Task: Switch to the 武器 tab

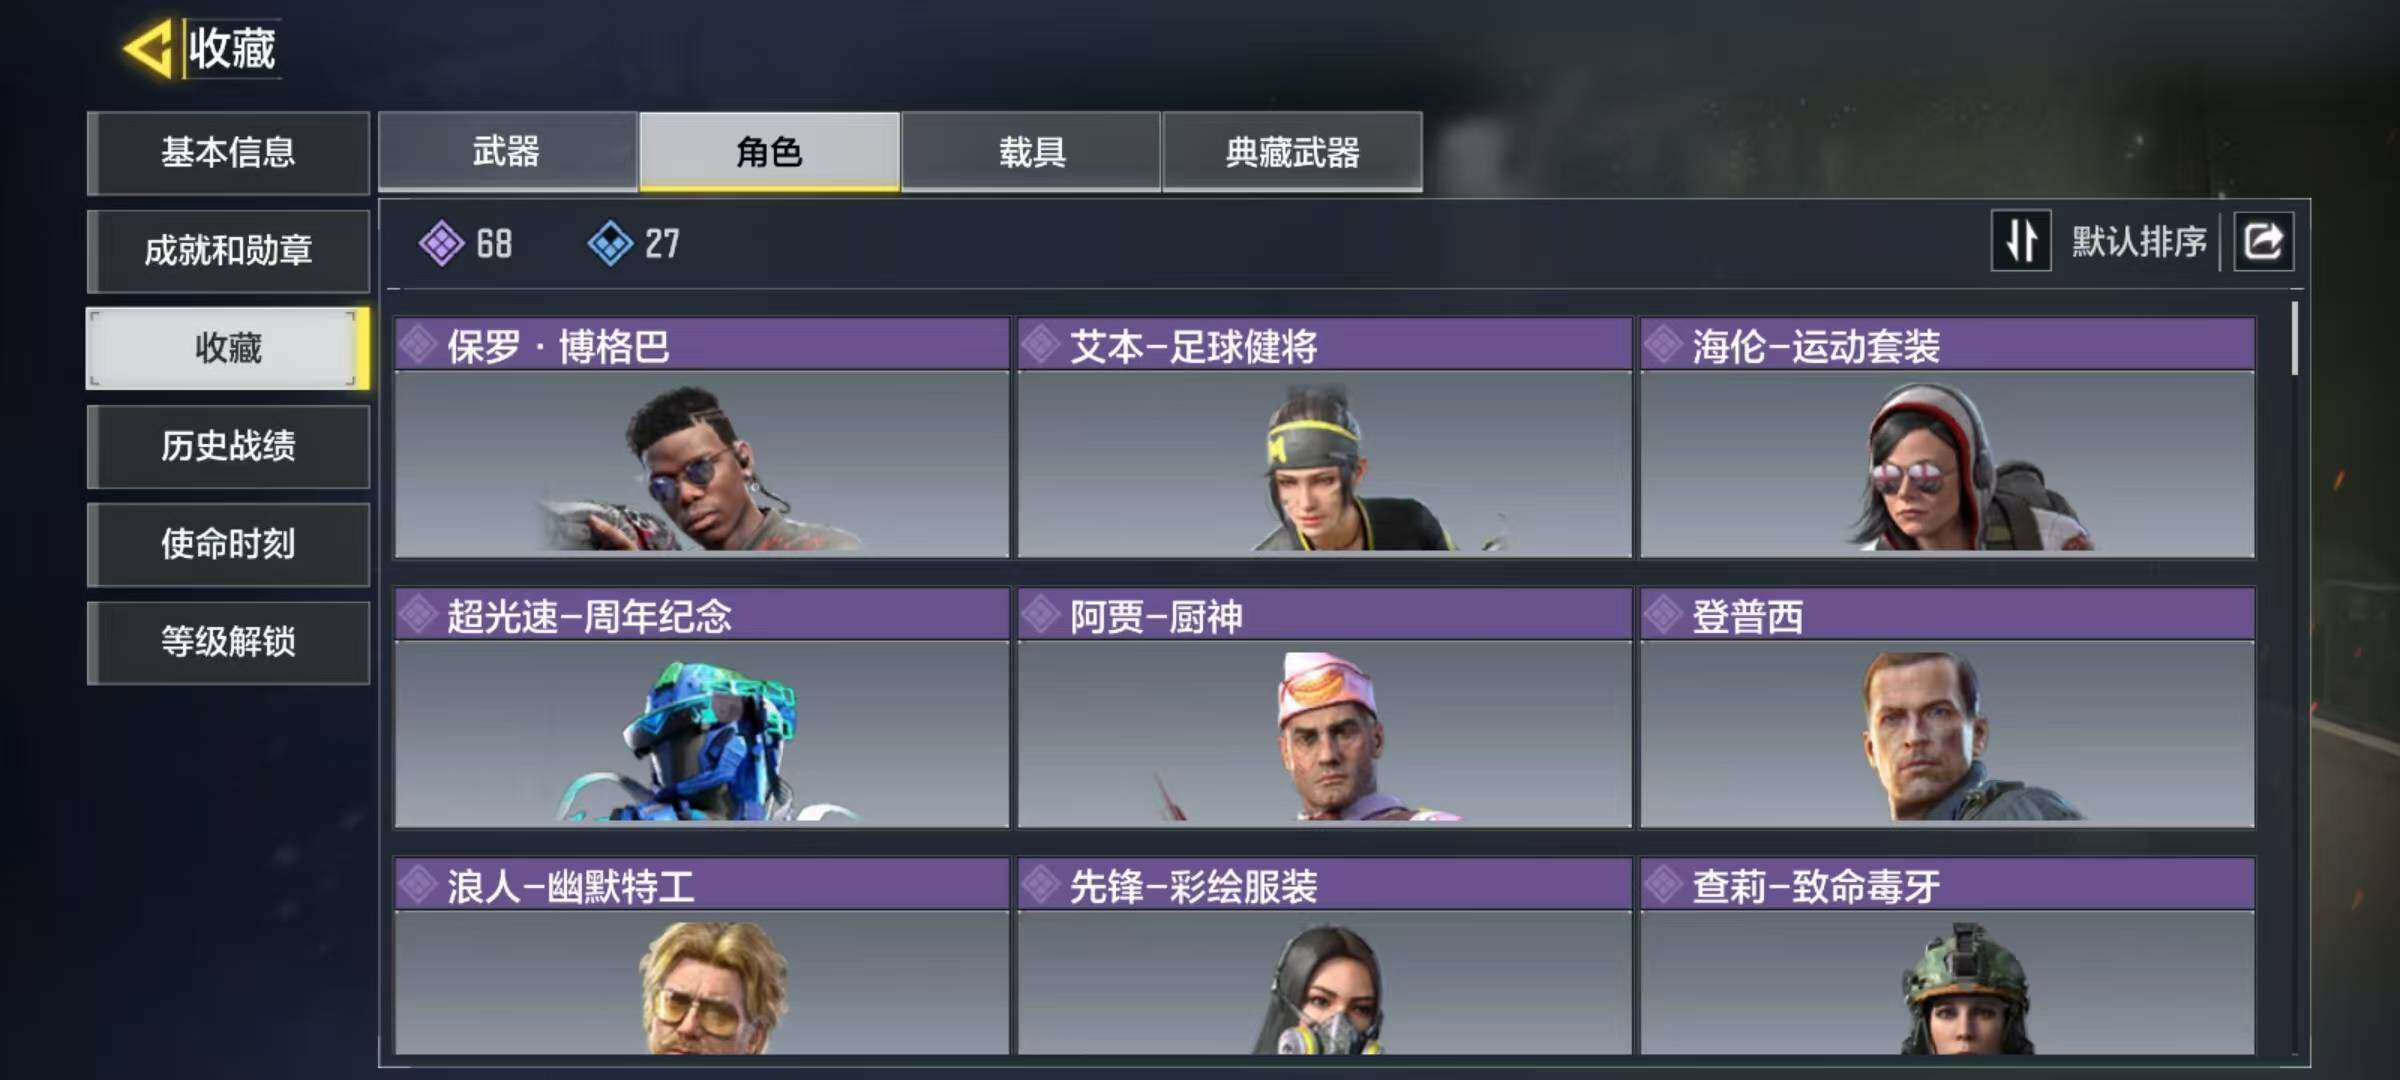Action: click(507, 152)
